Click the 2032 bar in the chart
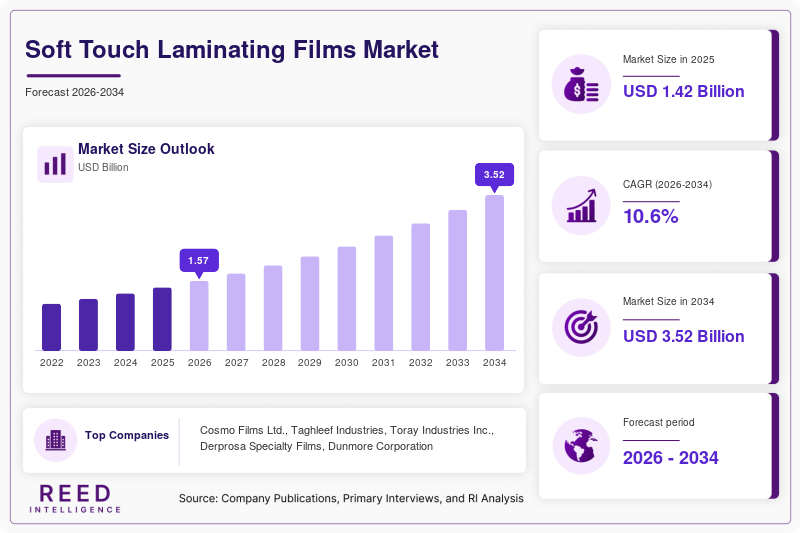Screen dimensions: 800x533 (420, 287)
